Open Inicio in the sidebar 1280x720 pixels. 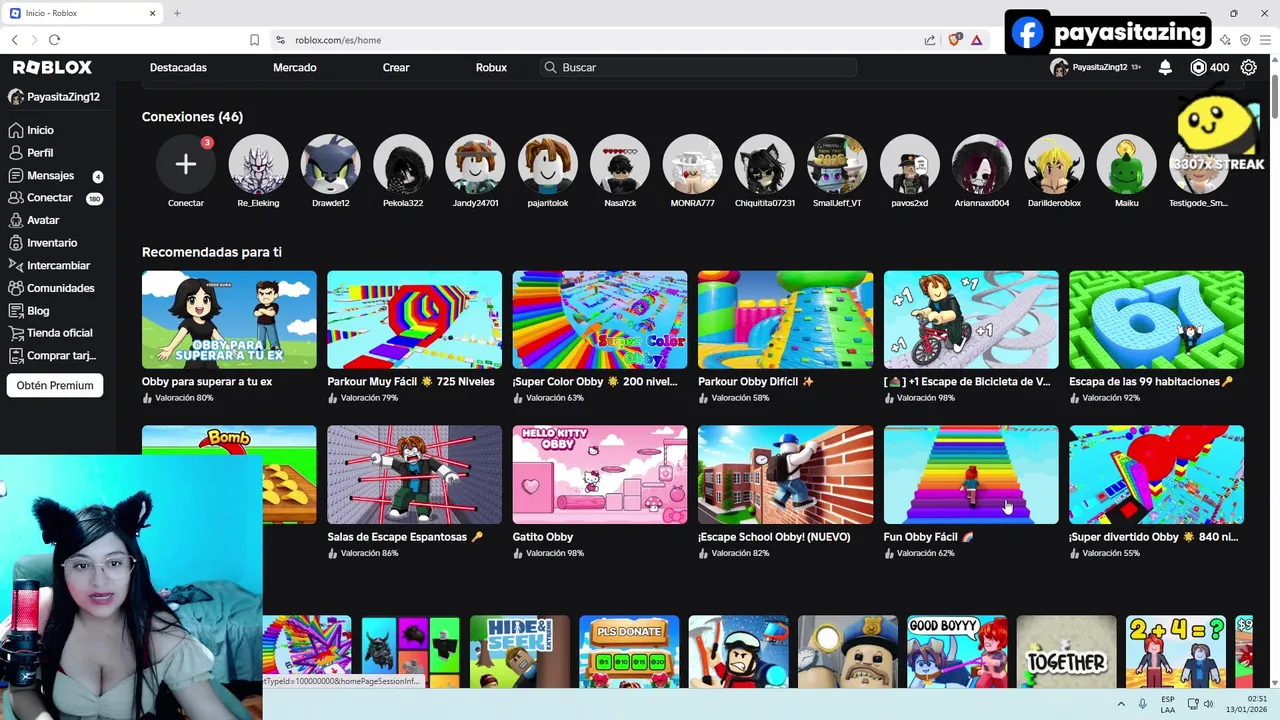[x=40, y=130]
